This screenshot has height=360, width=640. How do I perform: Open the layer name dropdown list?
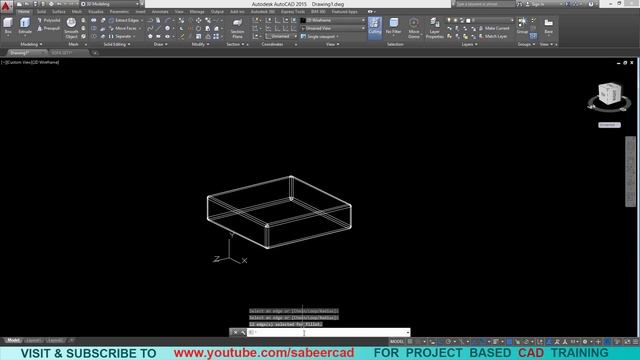pos(493,20)
